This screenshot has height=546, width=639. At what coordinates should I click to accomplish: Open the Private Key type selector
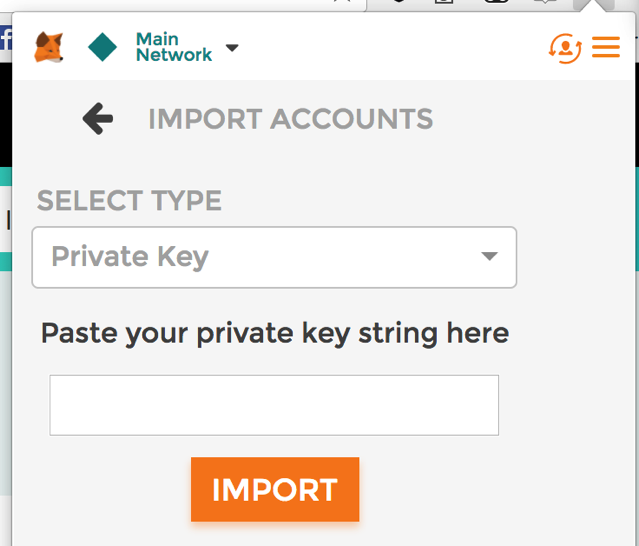click(x=274, y=257)
